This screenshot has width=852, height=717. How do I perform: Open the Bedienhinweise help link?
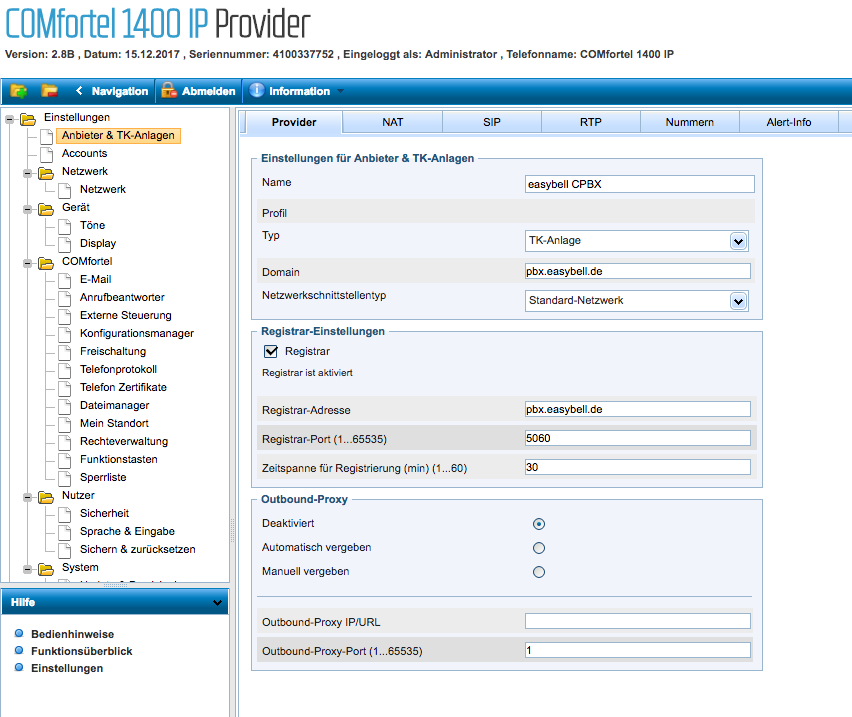[x=72, y=634]
